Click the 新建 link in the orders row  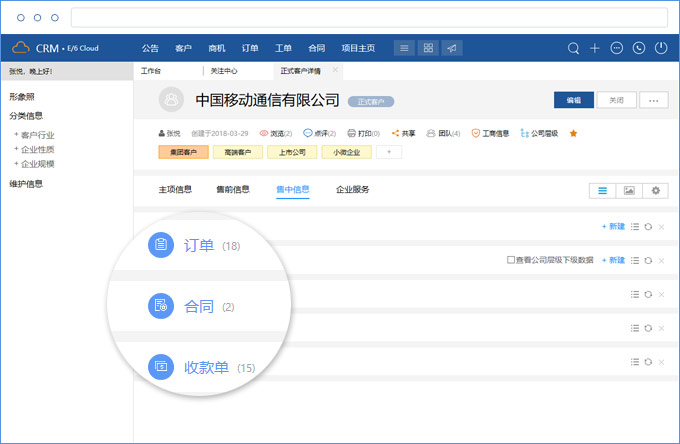(x=612, y=227)
